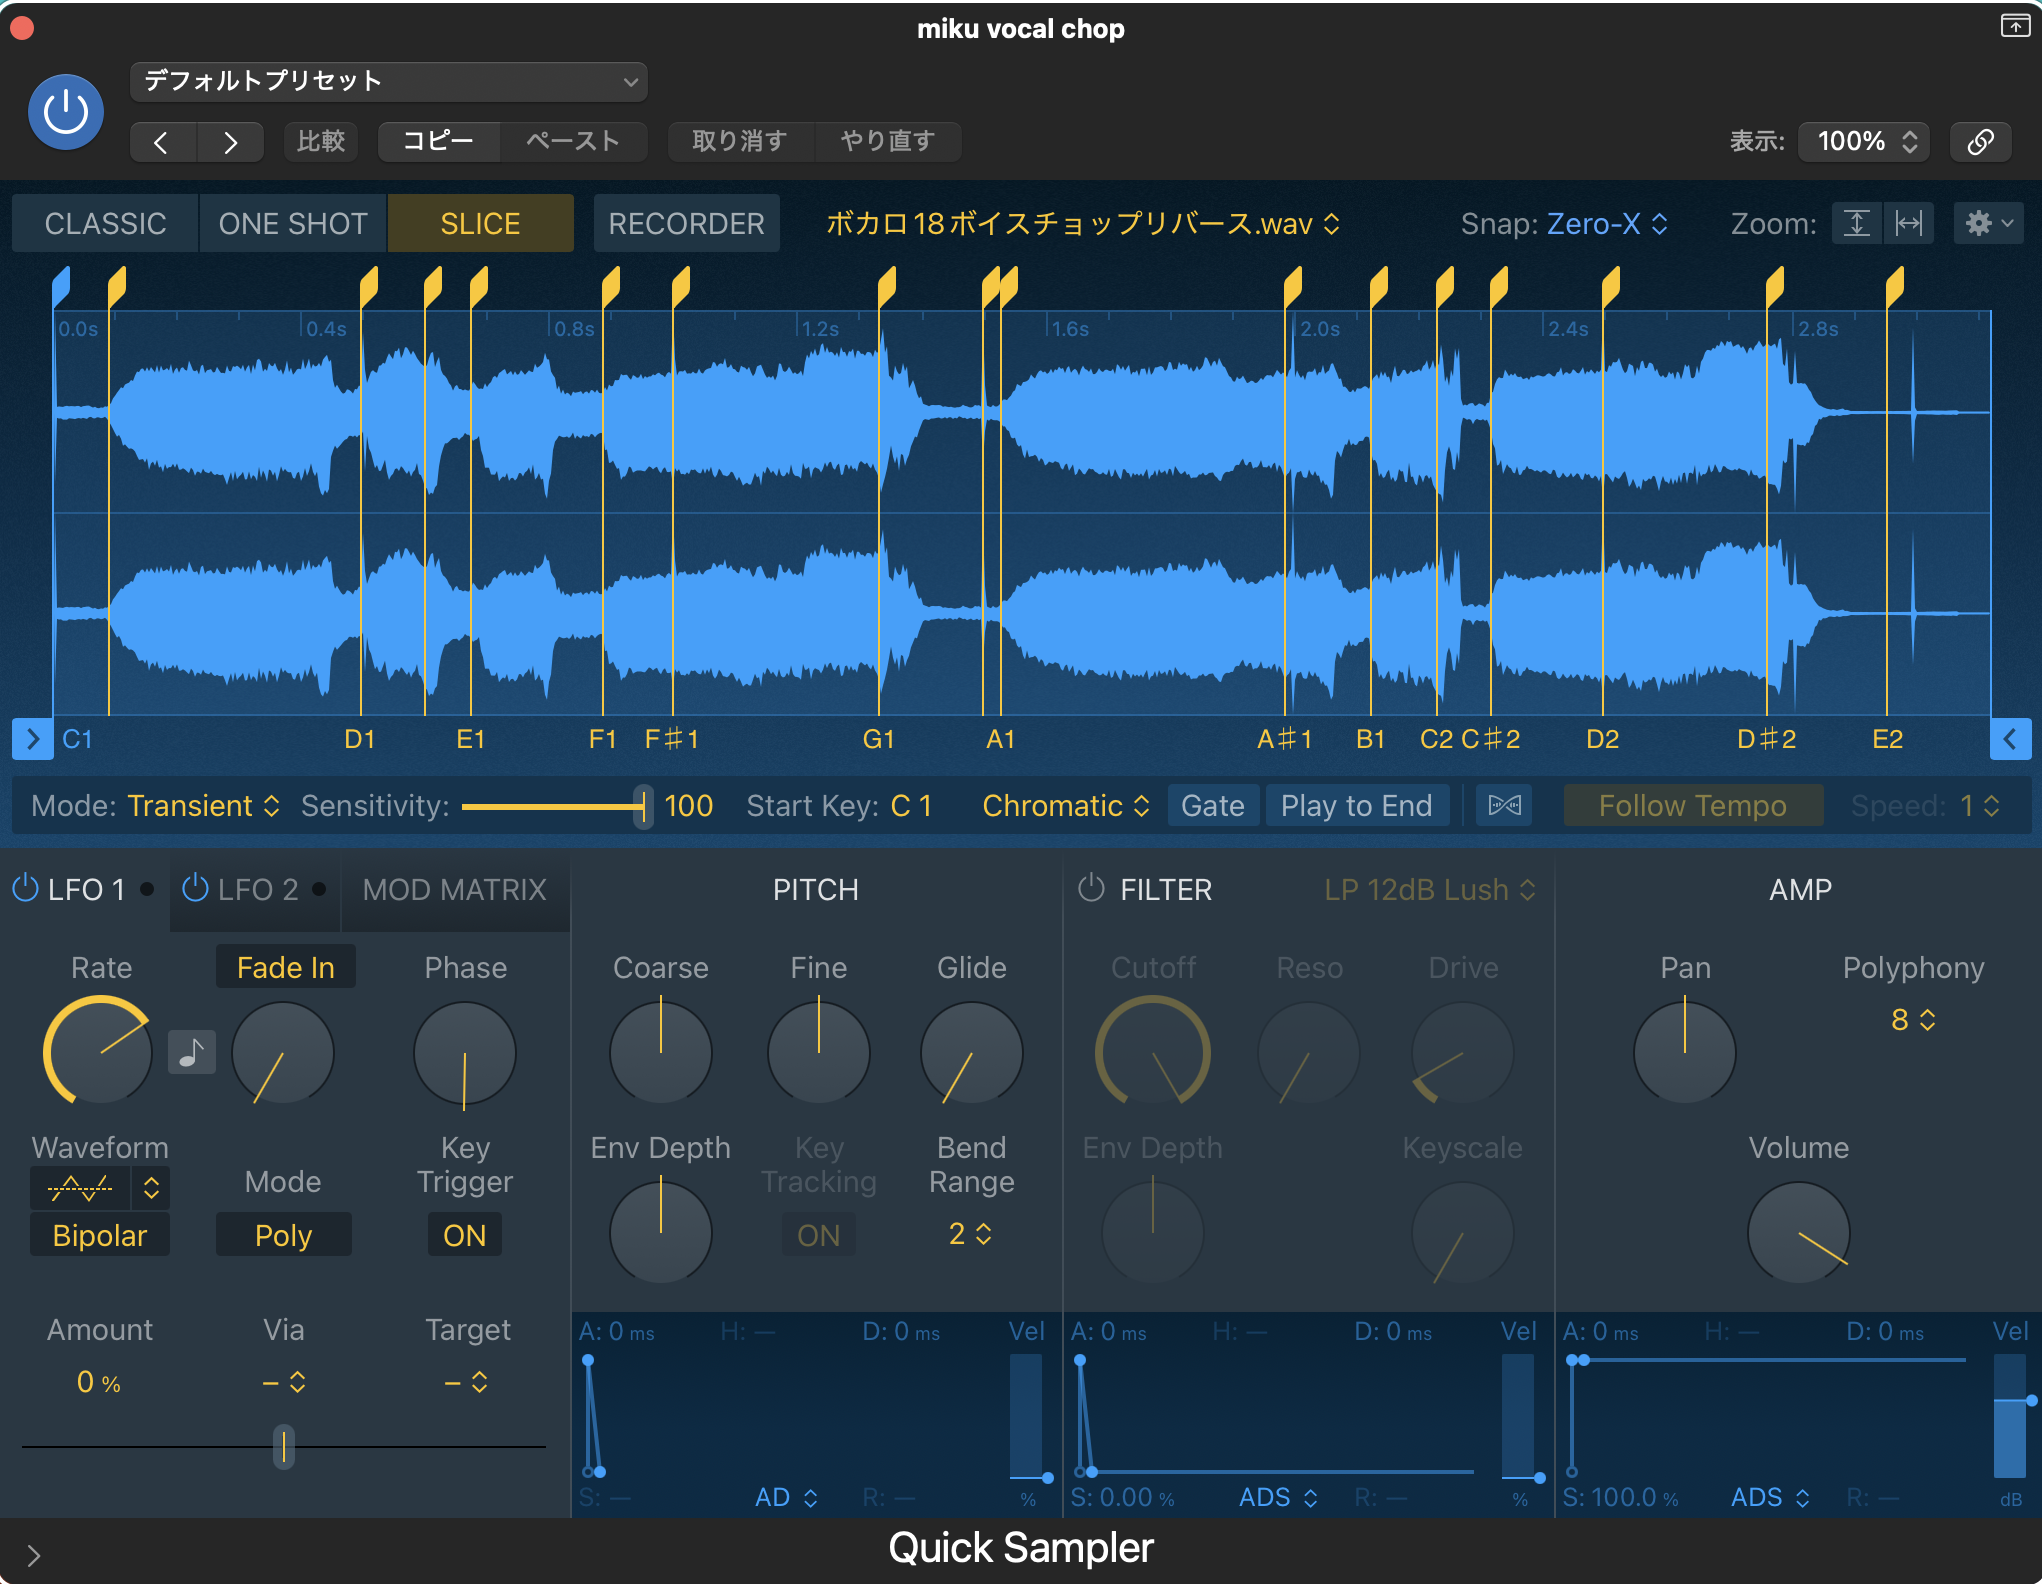This screenshot has height=1584, width=2042.
Task: Open the MOD MATRIX tab
Action: pyautogui.click(x=455, y=890)
